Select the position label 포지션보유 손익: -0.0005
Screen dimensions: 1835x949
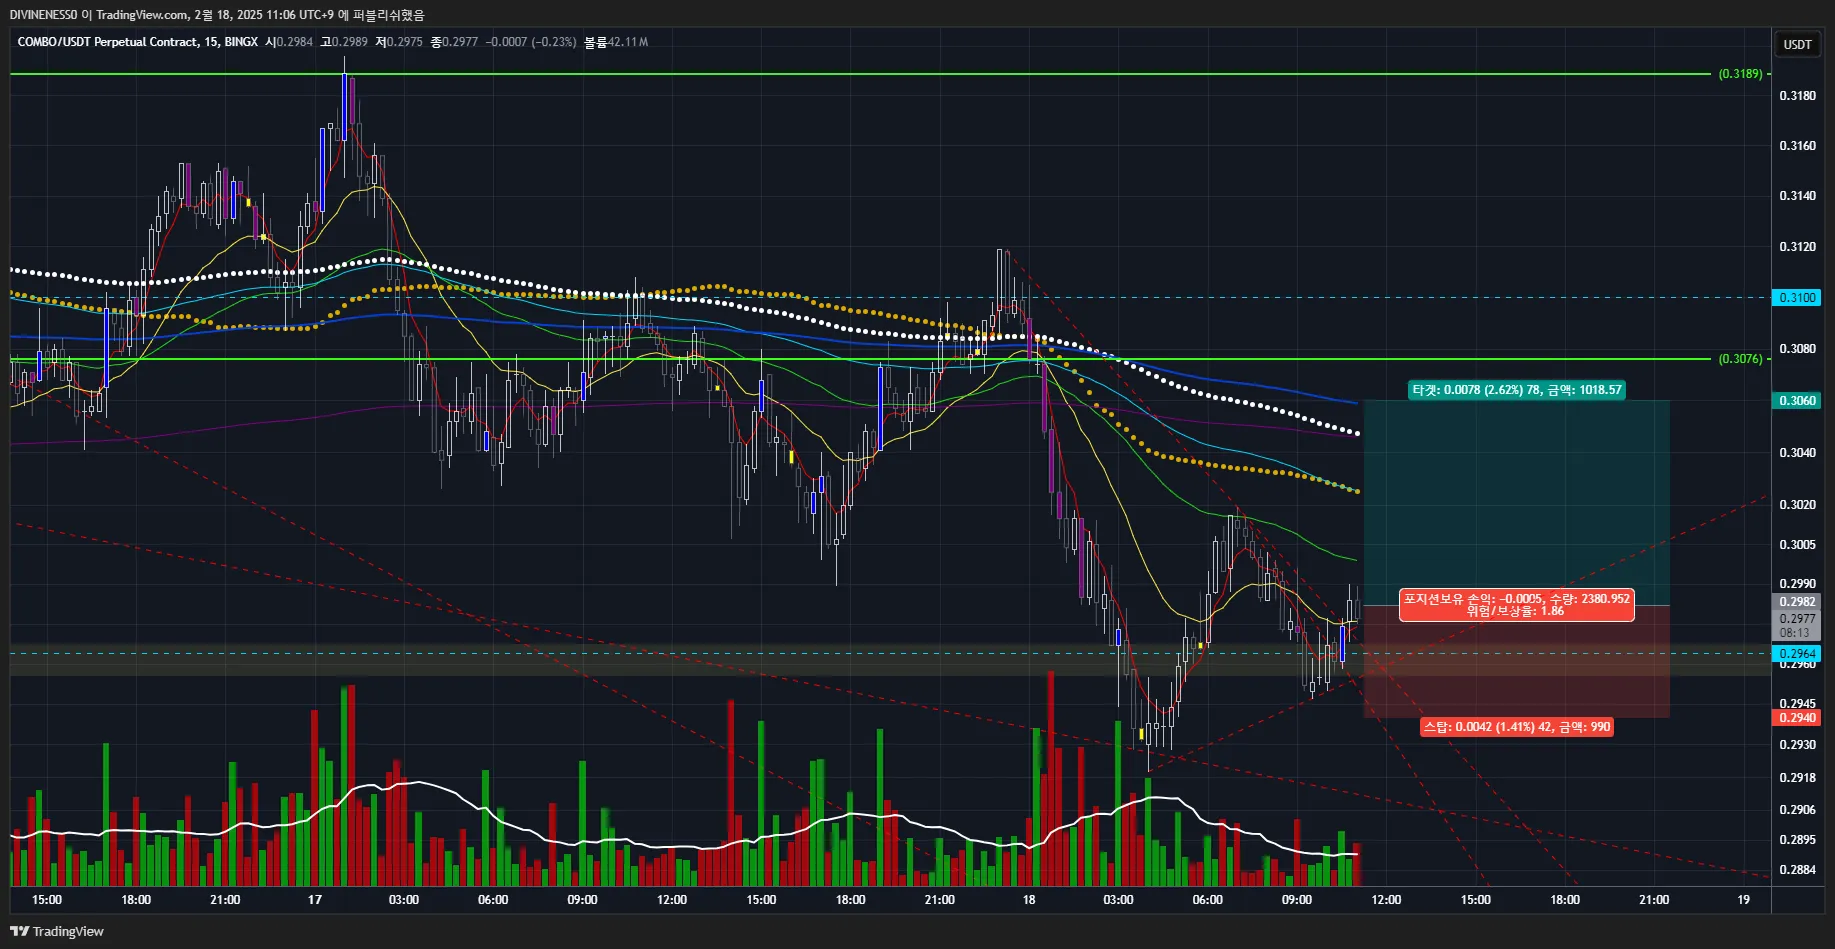point(1516,605)
